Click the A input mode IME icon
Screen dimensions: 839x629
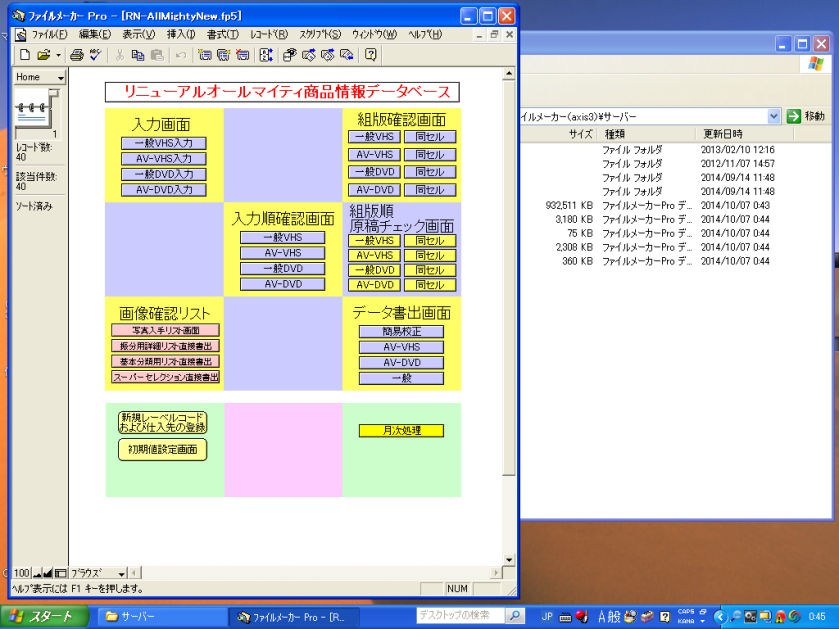point(602,617)
